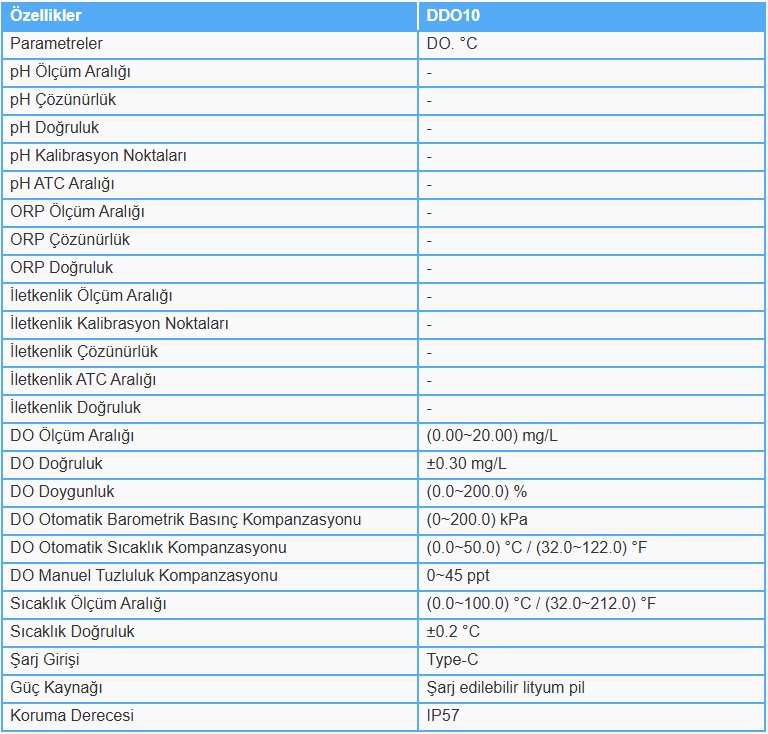Screen dimensions: 768x734
Task: Click the 'DO Doğruluk' label
Action: click(56, 464)
